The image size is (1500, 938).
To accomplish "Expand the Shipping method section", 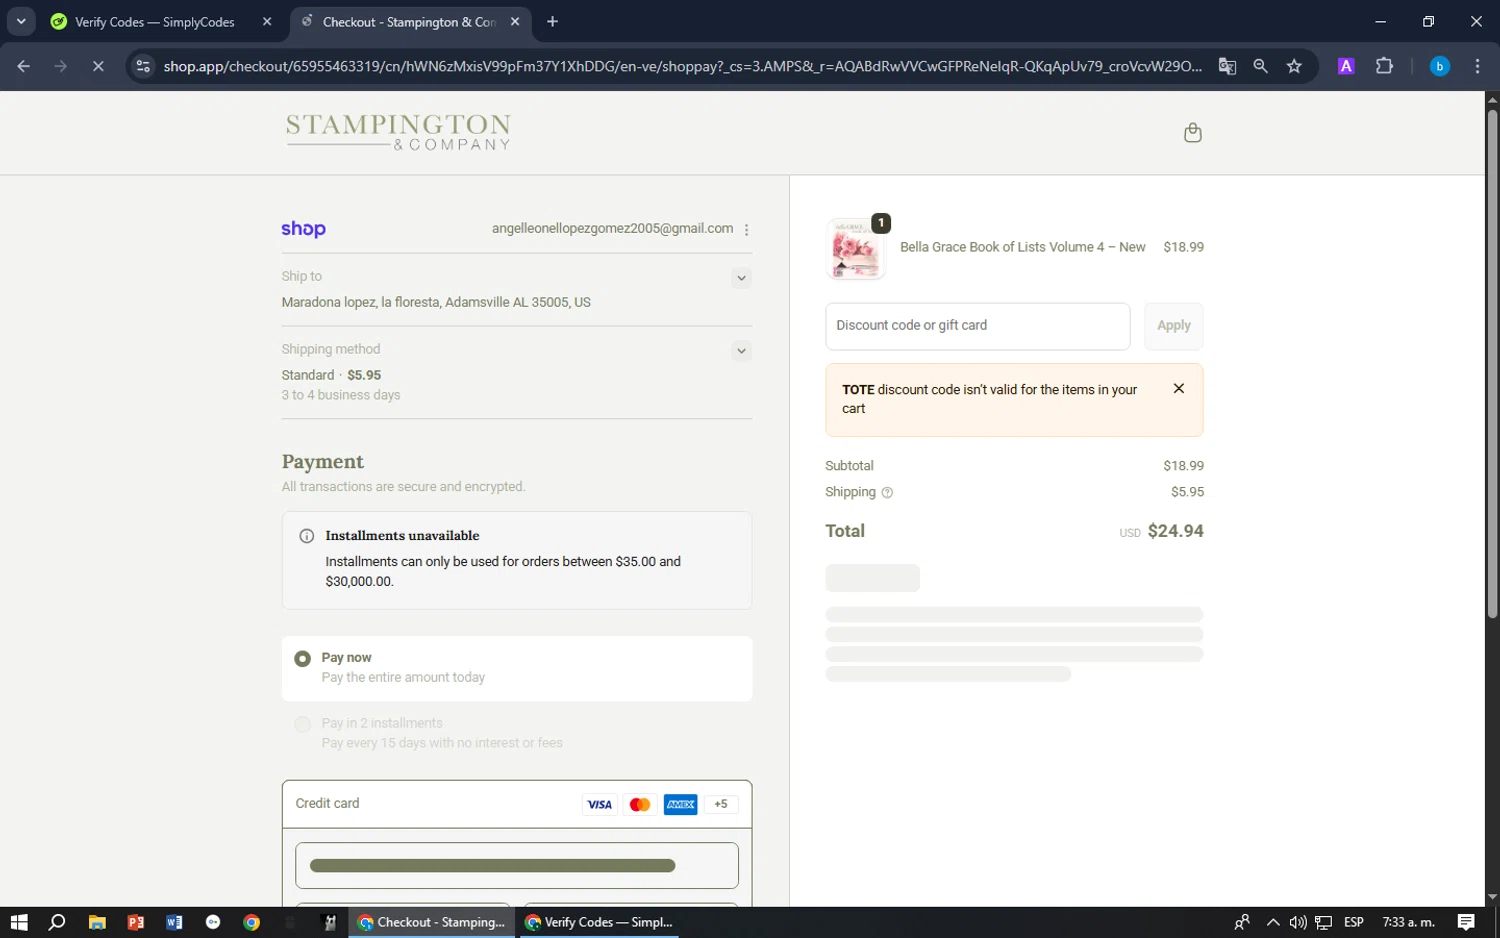I will [741, 351].
